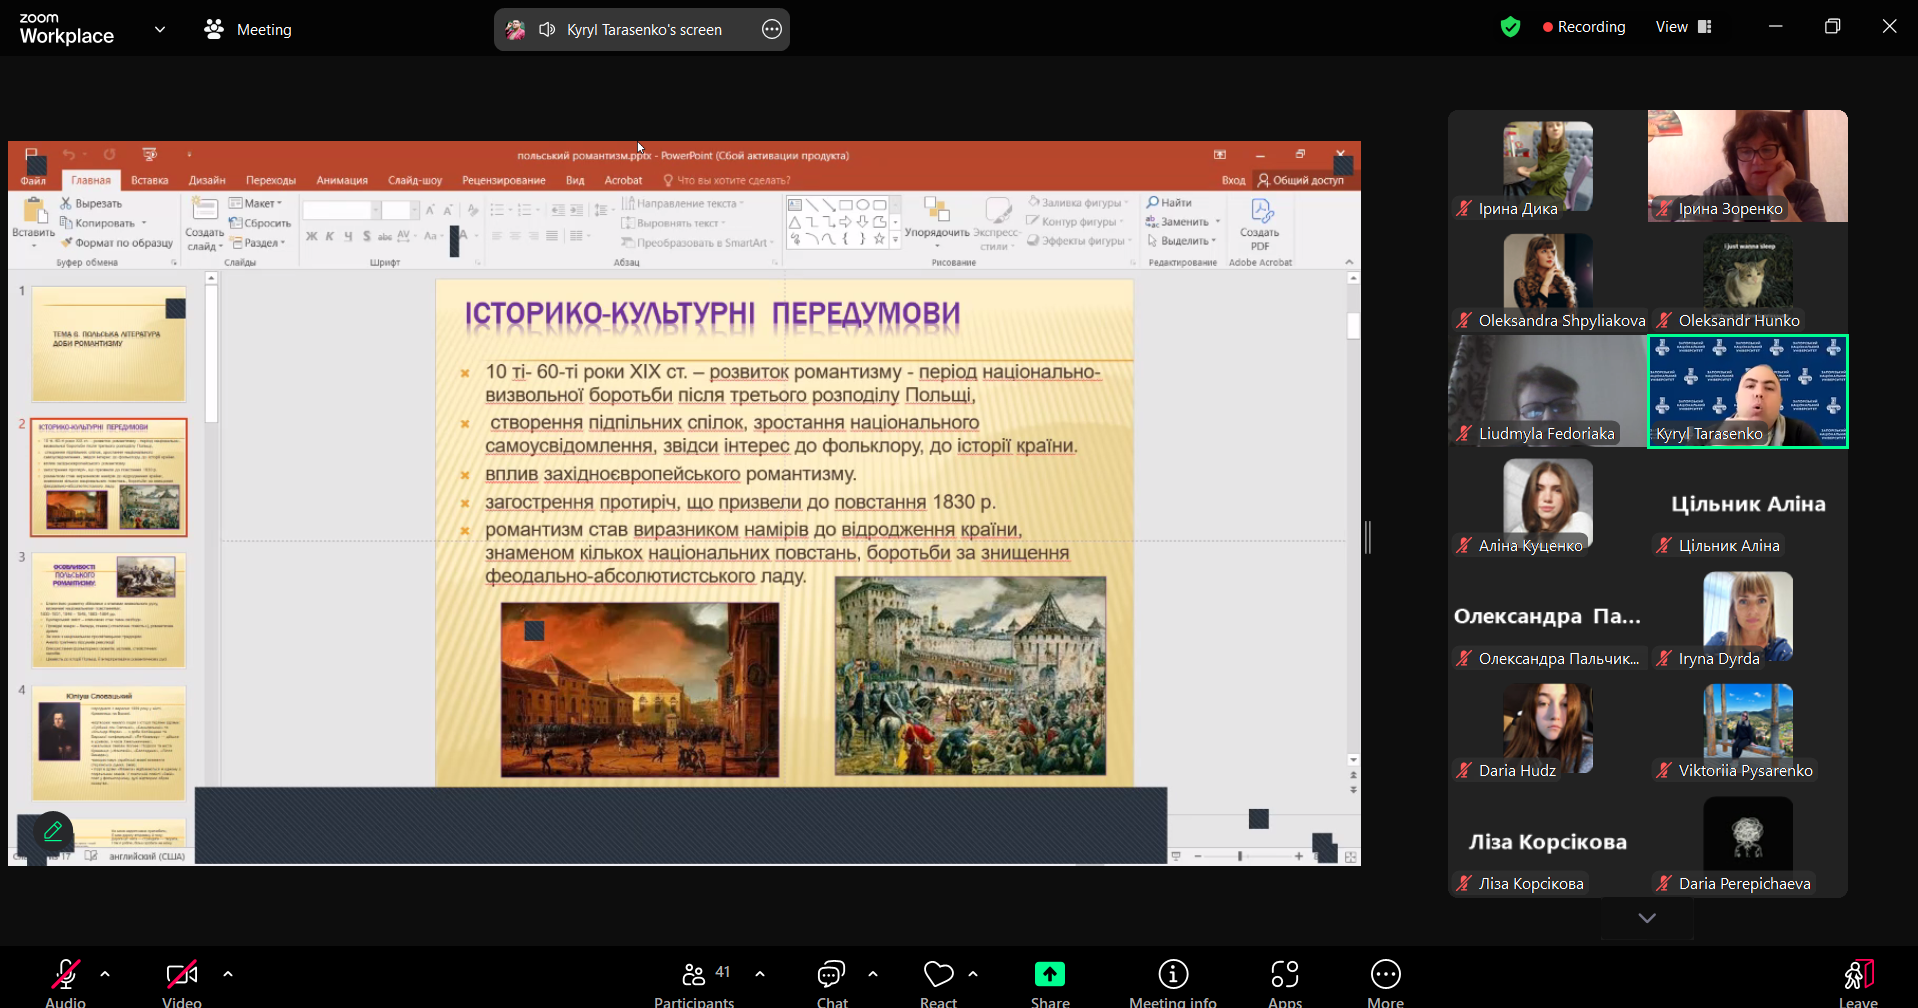Viewport: 1918px width, 1008px height.
Task: Open Zoom Chat panel
Action: point(830,975)
